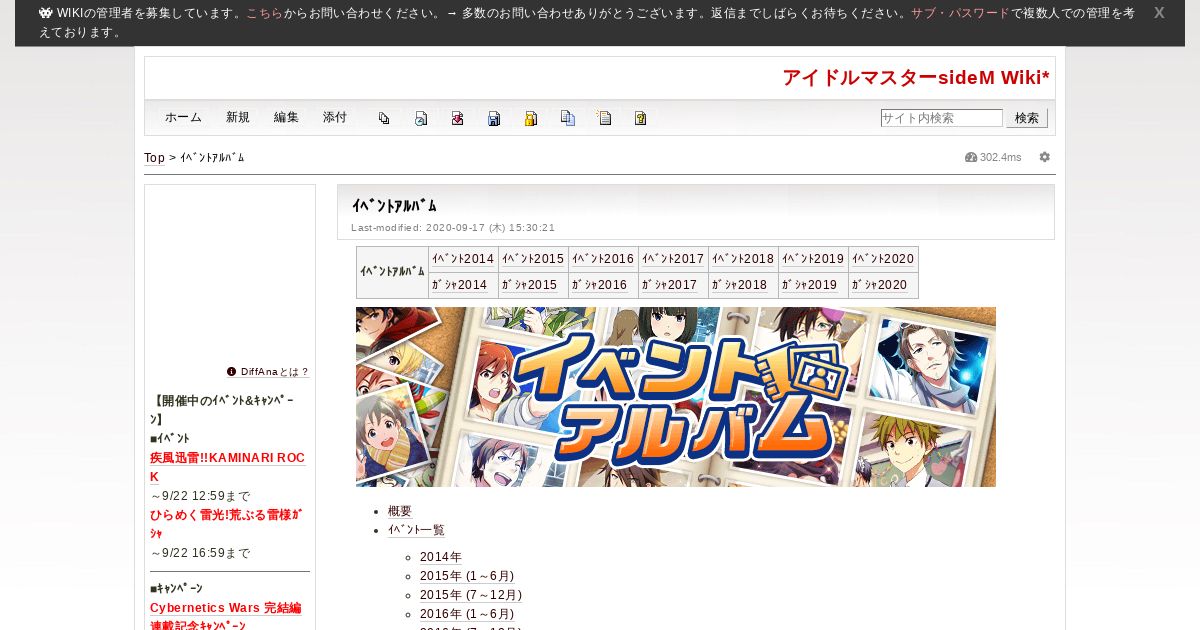Open ｲﾍﾞﾝﾄ2014 table link
The height and width of the screenshot is (630, 1200).
[463, 259]
